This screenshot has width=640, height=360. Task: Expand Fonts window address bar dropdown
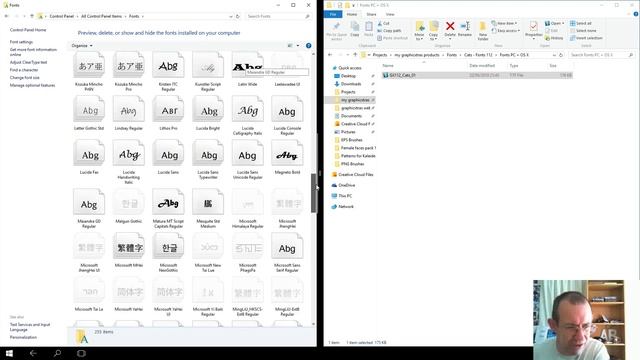point(231,16)
